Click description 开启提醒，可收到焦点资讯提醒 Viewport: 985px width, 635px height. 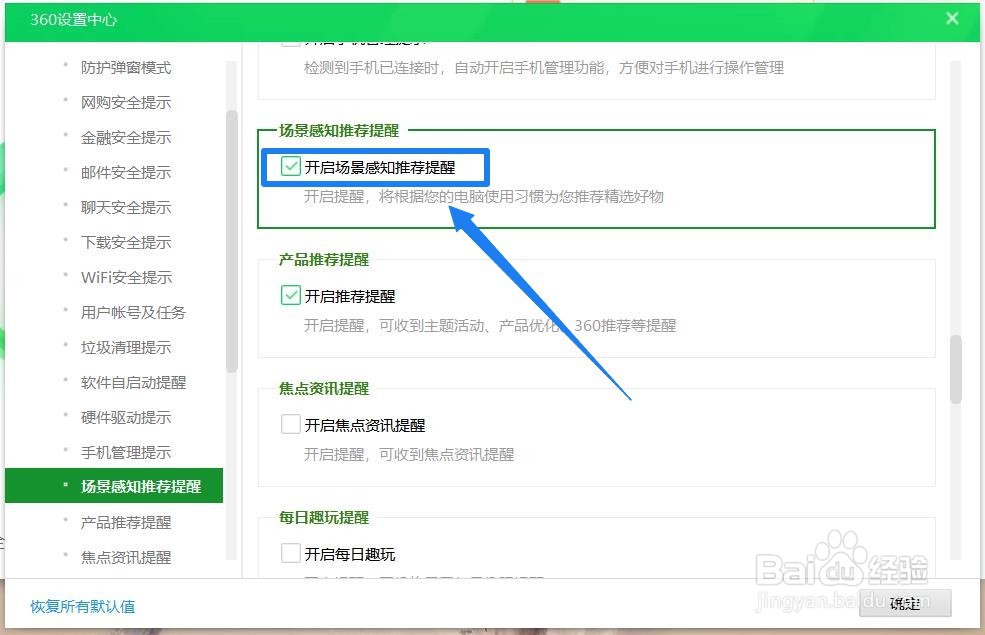click(409, 454)
